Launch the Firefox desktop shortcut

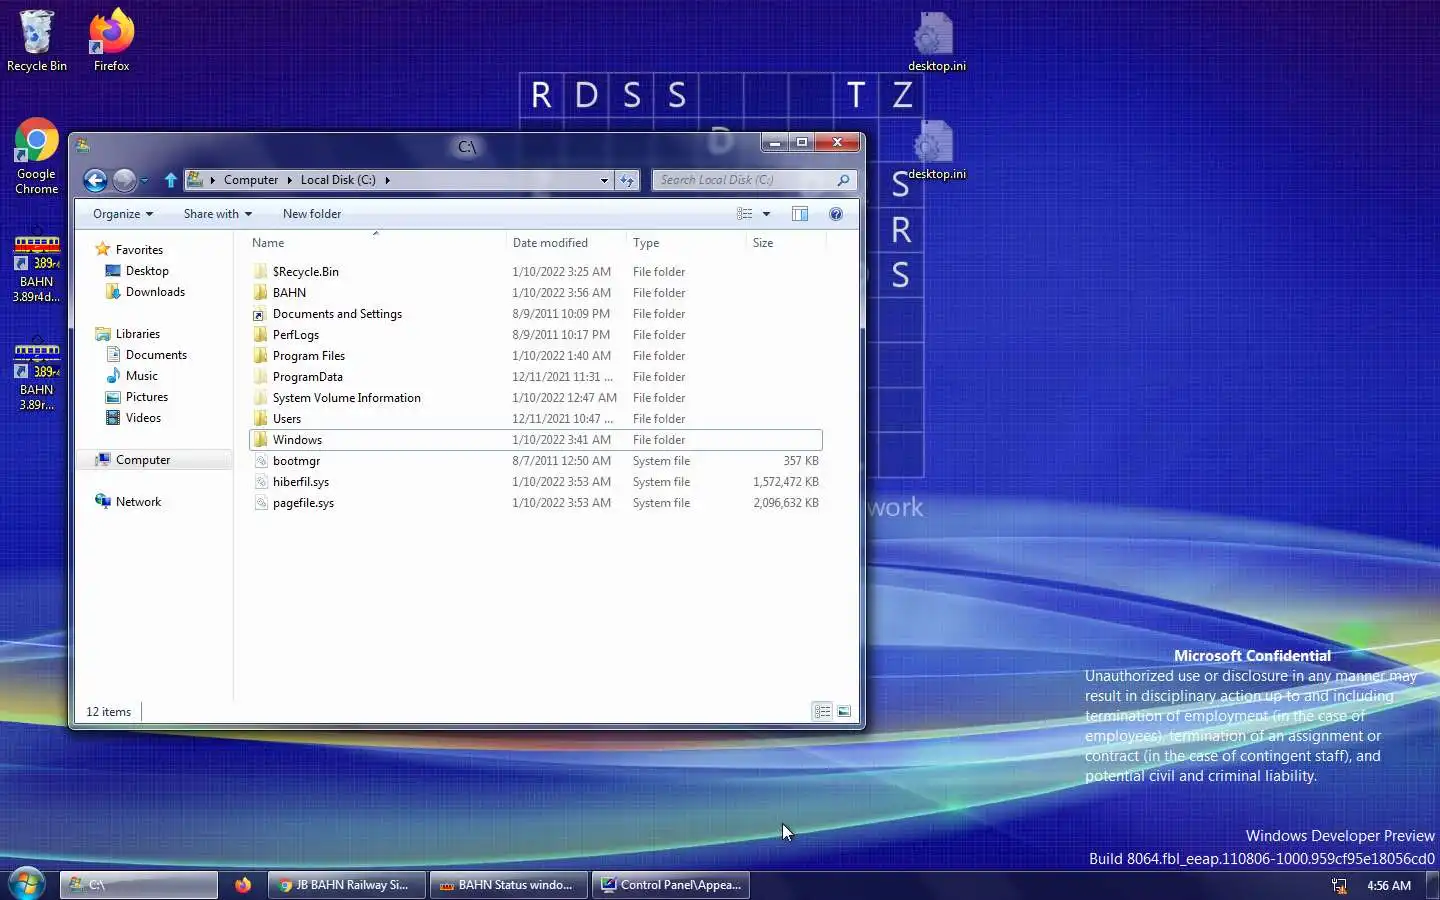111,42
